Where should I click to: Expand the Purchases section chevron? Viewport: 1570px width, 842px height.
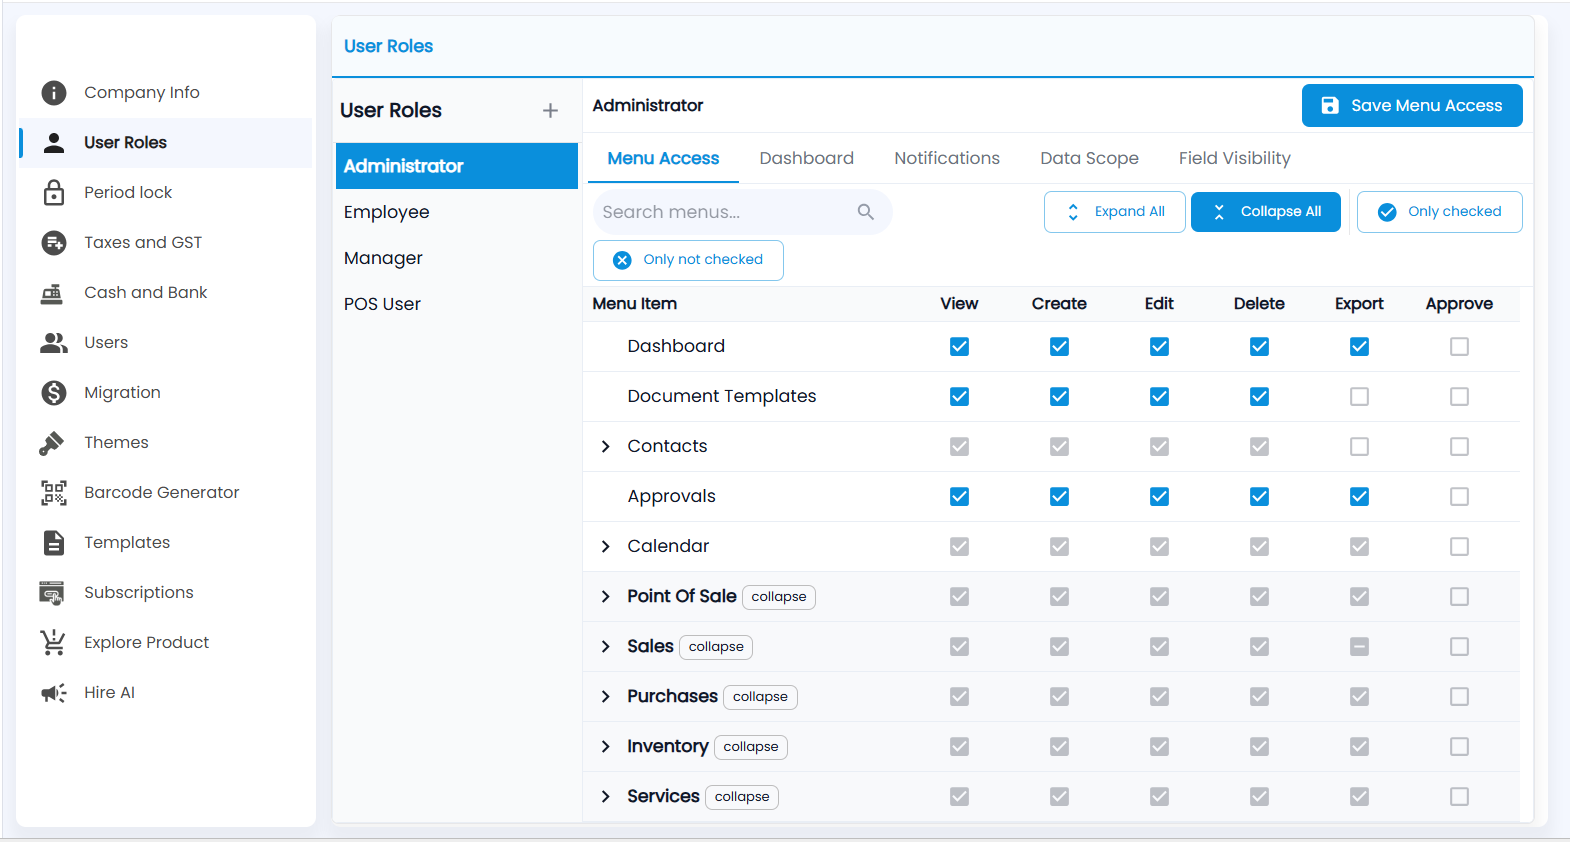[605, 697]
